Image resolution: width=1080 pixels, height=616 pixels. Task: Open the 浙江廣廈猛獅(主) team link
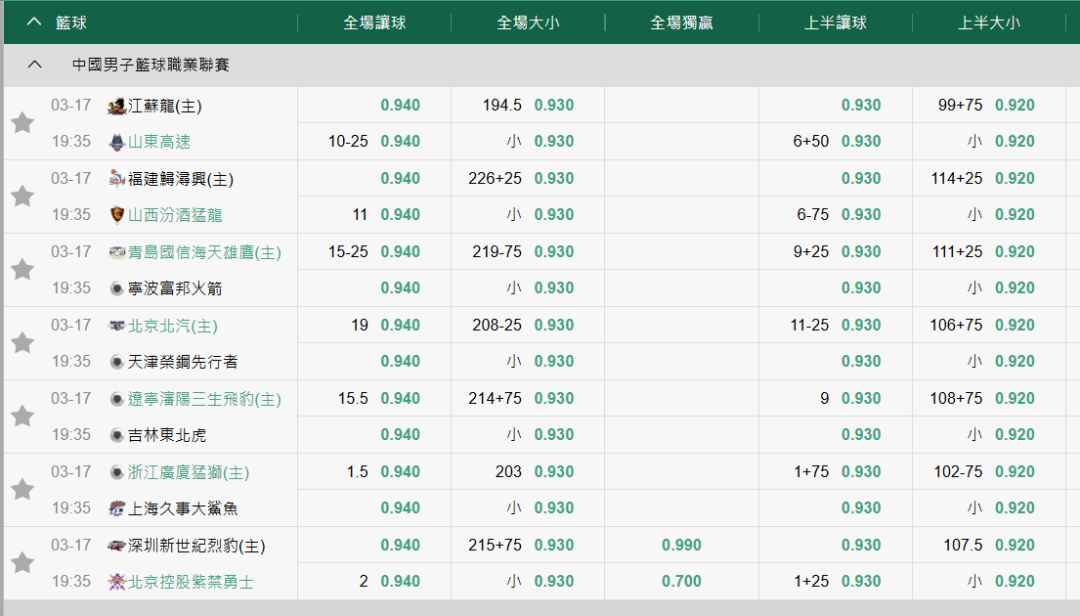click(x=189, y=472)
